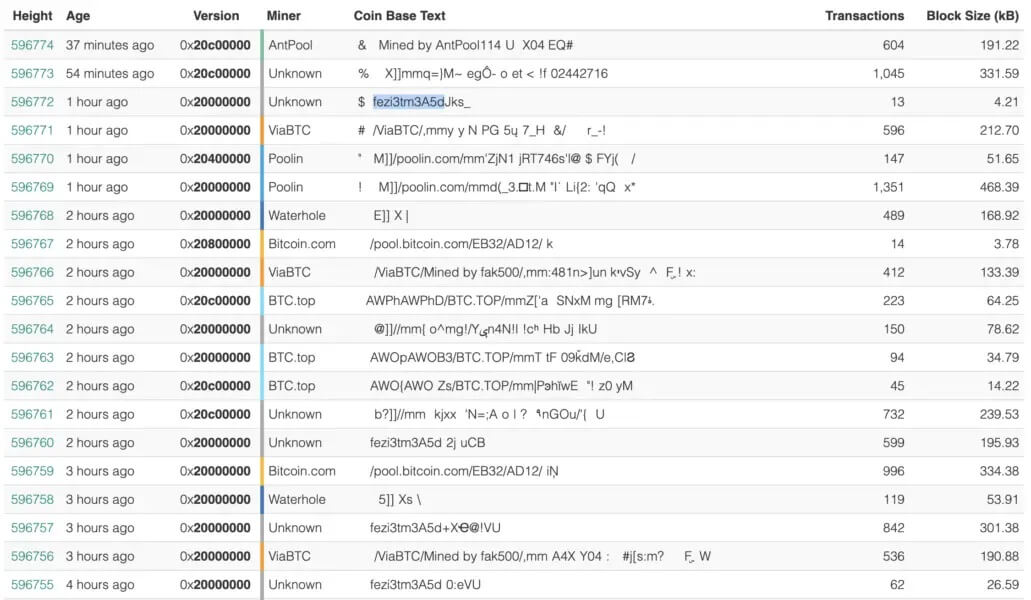This screenshot has width=1031, height=600.
Task: Click highlighted fezi3tm3A5d text in row 596772
Action: pyautogui.click(x=408, y=102)
